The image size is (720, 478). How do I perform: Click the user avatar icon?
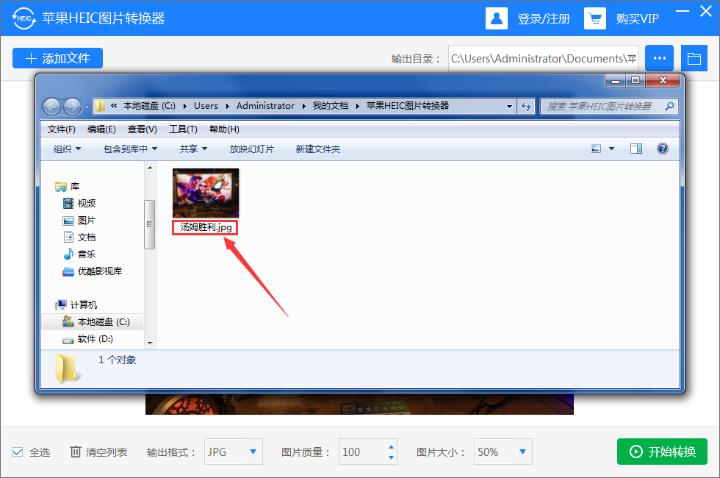(496, 18)
